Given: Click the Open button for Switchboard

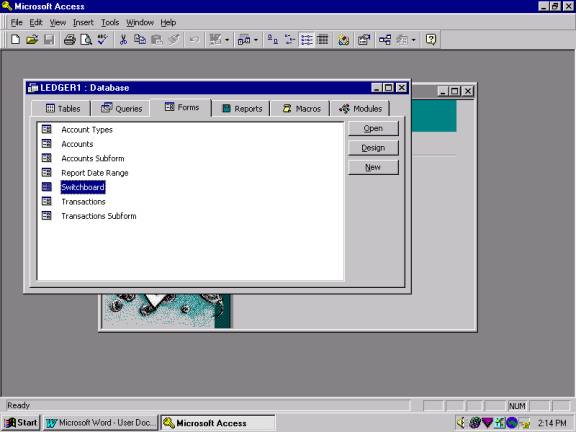Looking at the screenshot, I should (x=373, y=129).
